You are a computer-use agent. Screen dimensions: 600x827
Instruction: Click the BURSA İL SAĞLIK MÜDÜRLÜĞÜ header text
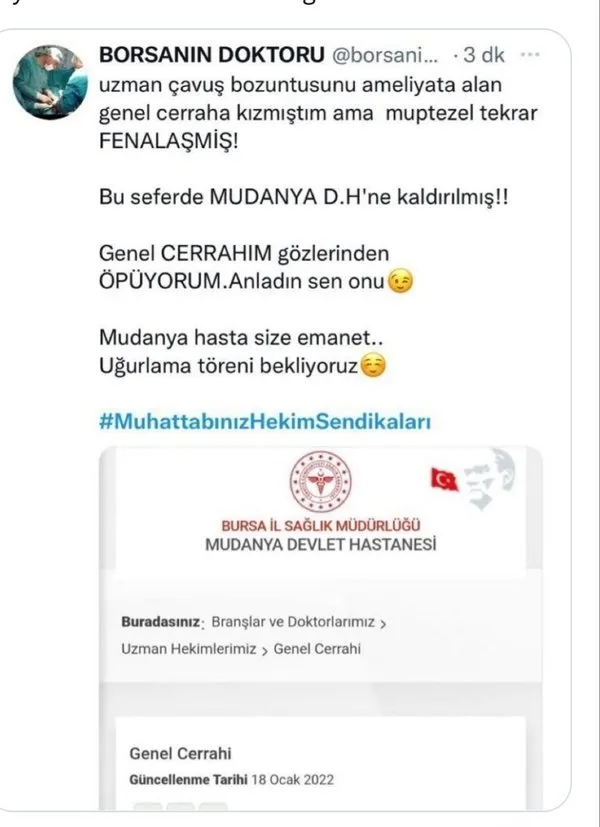click(321, 525)
